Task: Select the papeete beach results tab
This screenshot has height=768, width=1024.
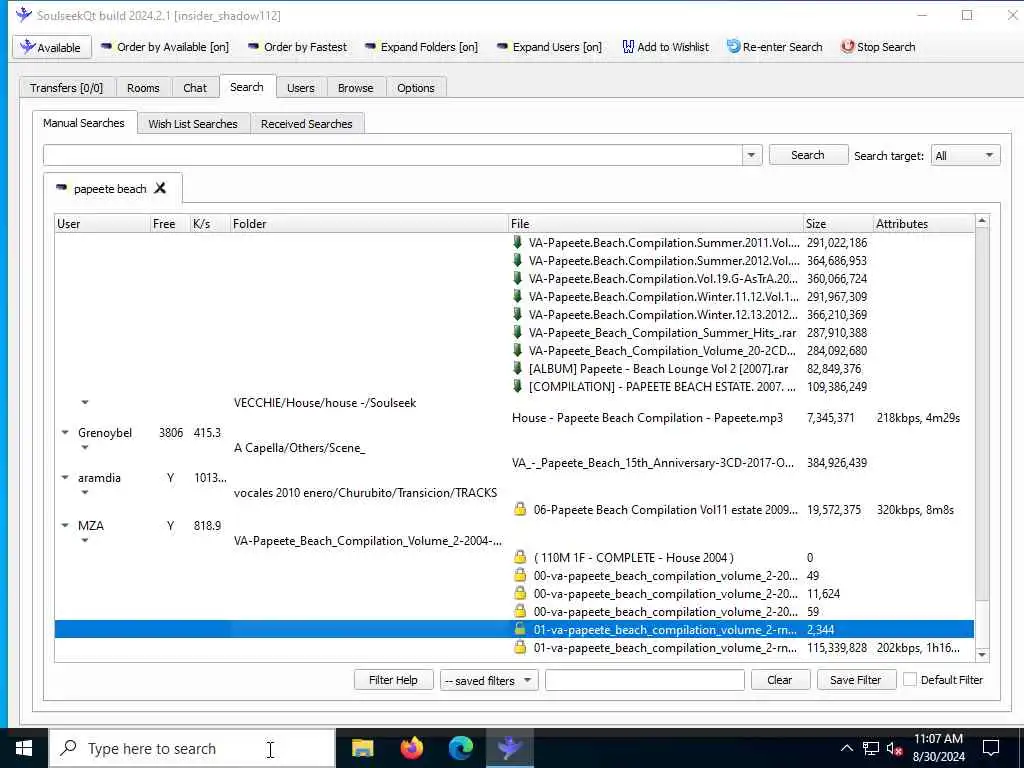Action: coord(110,189)
